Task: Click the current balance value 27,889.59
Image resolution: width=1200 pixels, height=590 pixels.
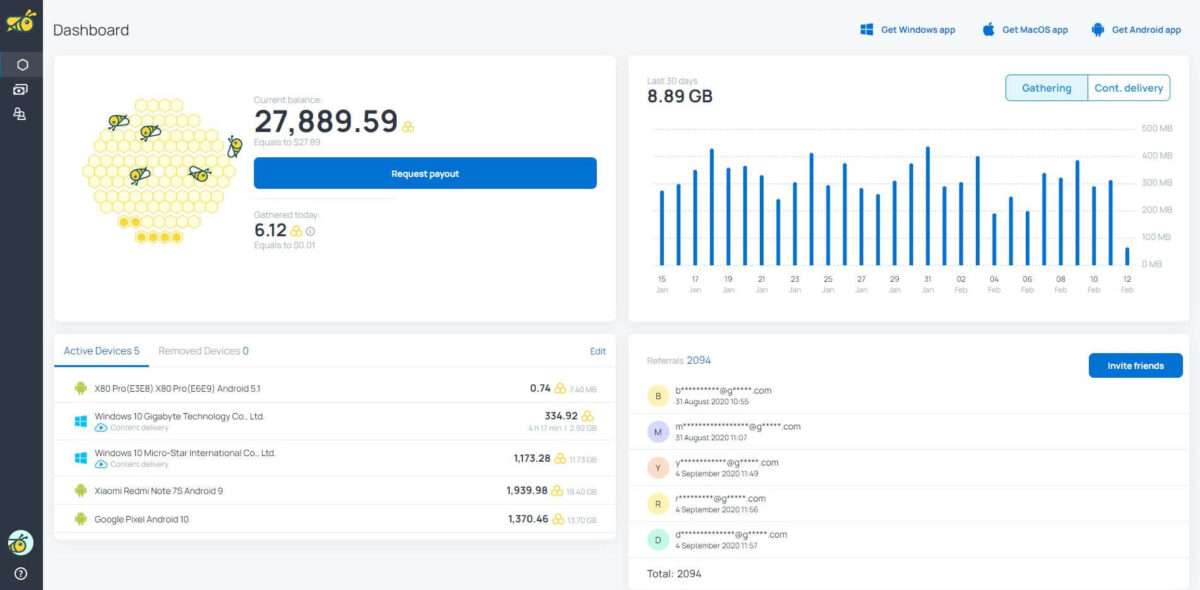Action: click(326, 122)
